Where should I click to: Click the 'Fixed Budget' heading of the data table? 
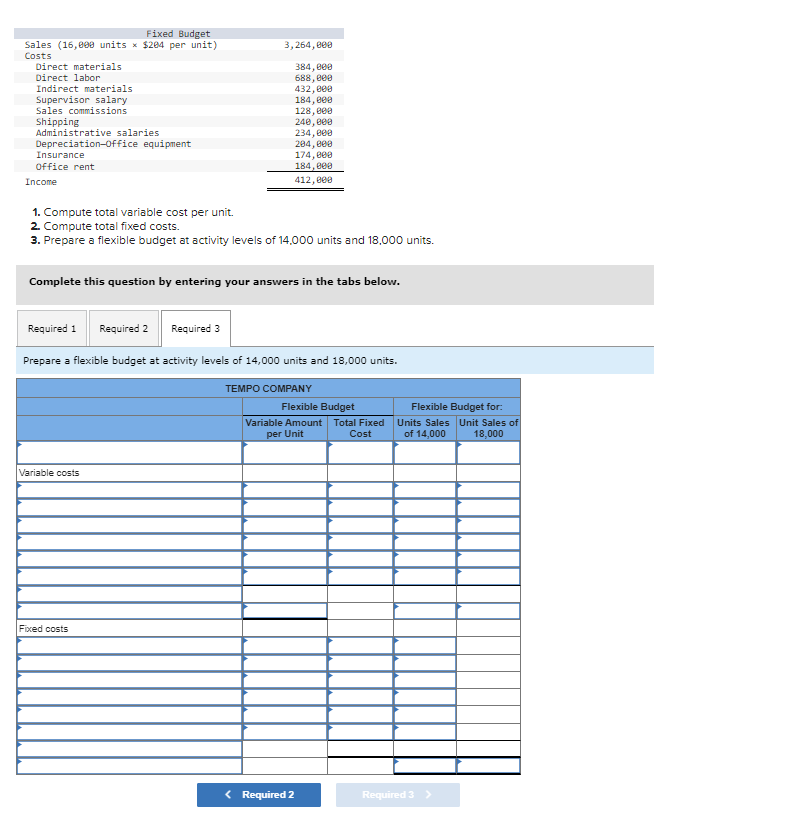click(178, 34)
